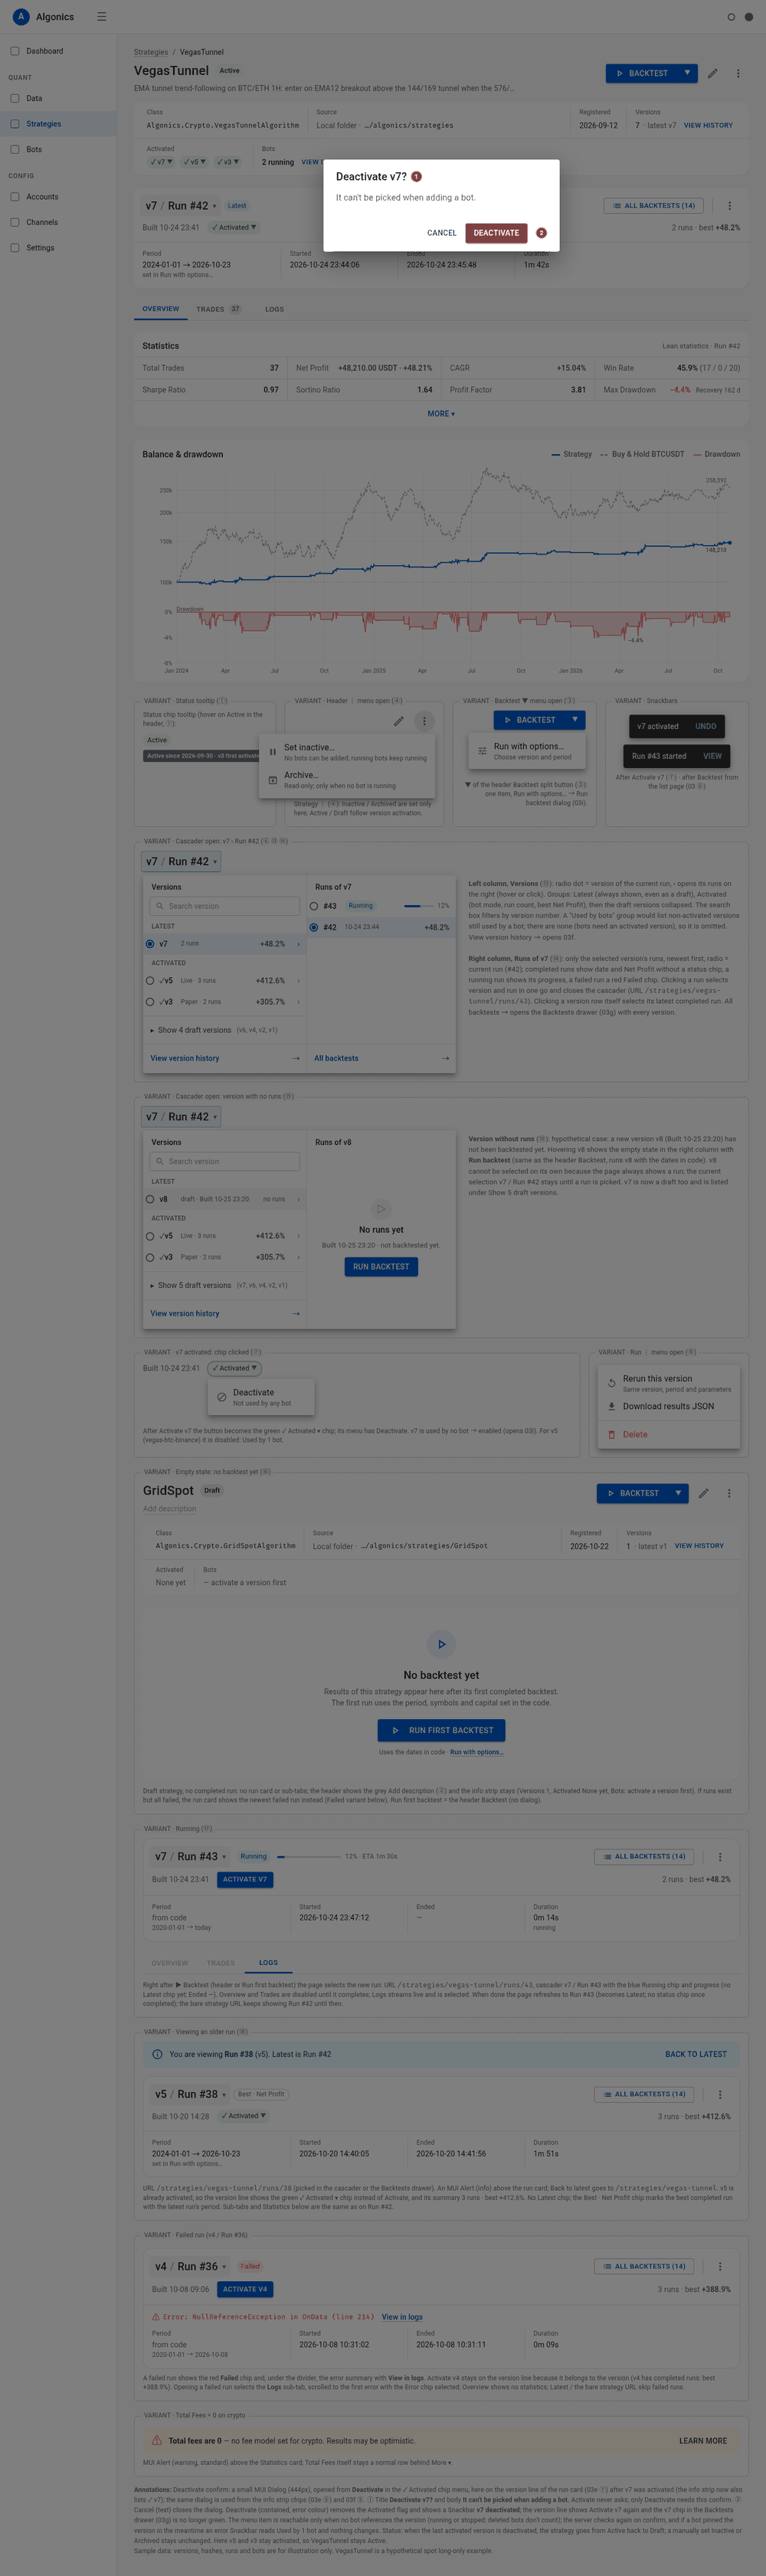The height and width of the screenshot is (2576, 766).
Task: Select the #42 run radio in Runs of v7
Action: pos(314,927)
